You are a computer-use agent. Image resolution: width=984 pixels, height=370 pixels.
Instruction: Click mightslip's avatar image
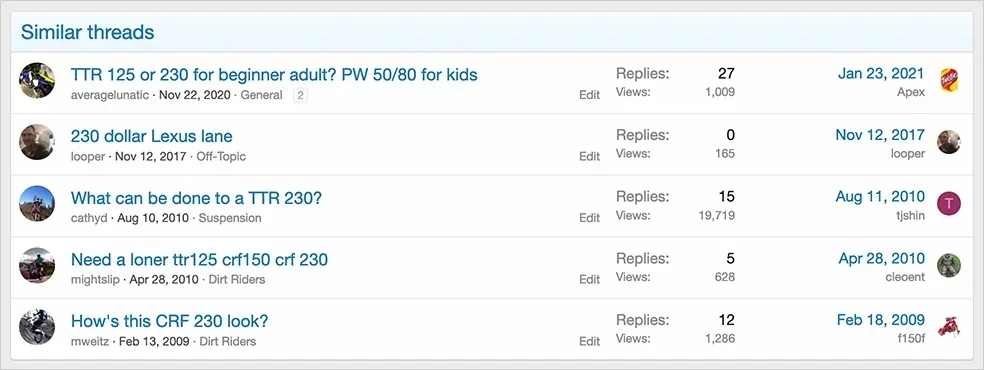click(37, 265)
